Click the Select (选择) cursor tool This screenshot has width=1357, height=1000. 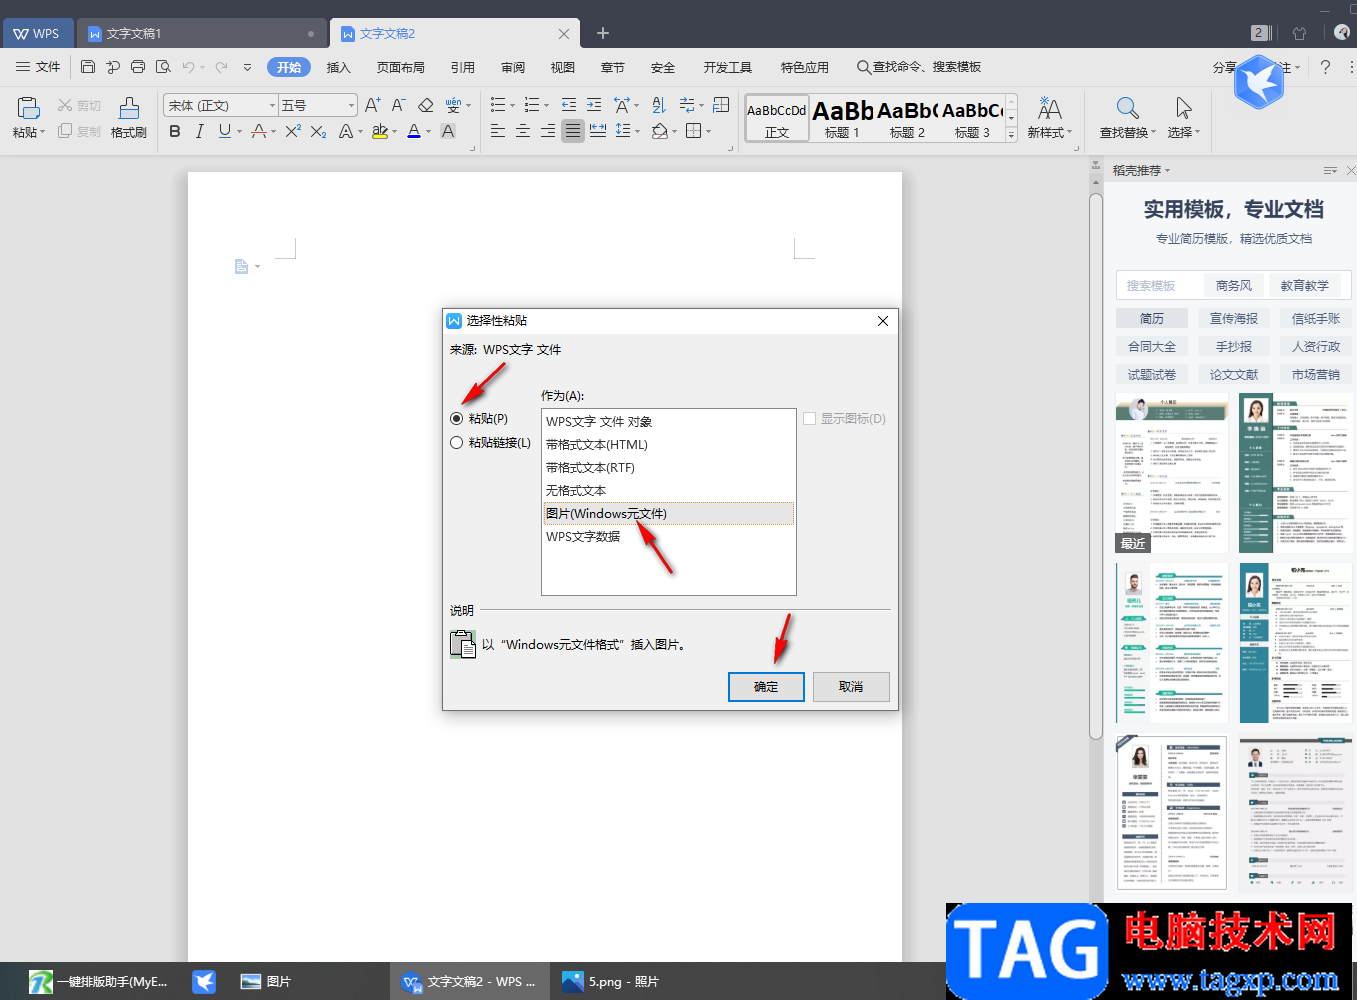1183,117
